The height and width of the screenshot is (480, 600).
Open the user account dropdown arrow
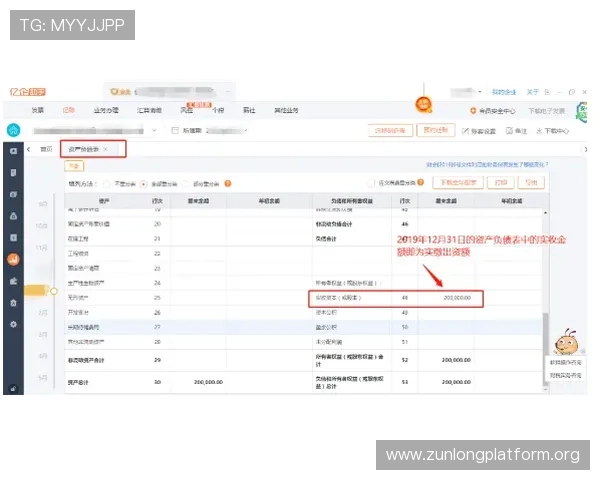click(480, 92)
